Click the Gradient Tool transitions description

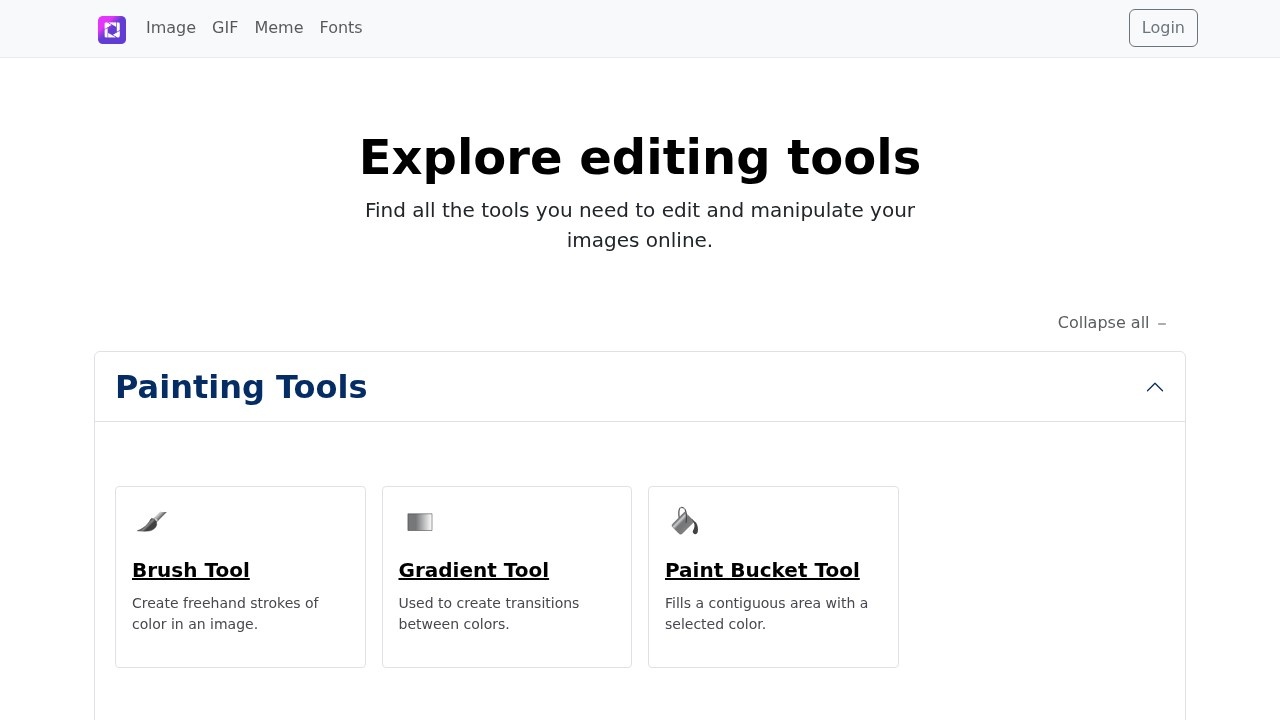(488, 613)
